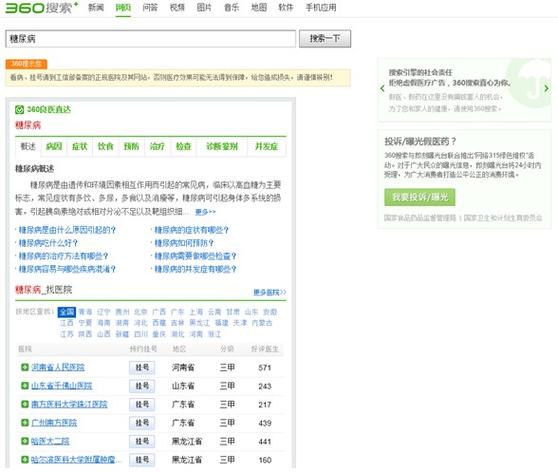The image size is (558, 472).
Task: Select the 网页 search category
Action: coord(123,7)
